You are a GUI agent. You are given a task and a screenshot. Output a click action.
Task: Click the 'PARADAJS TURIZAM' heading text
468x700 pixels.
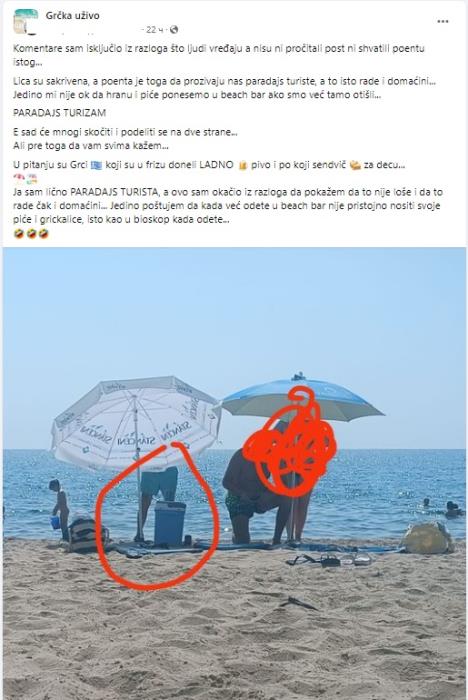point(59,113)
